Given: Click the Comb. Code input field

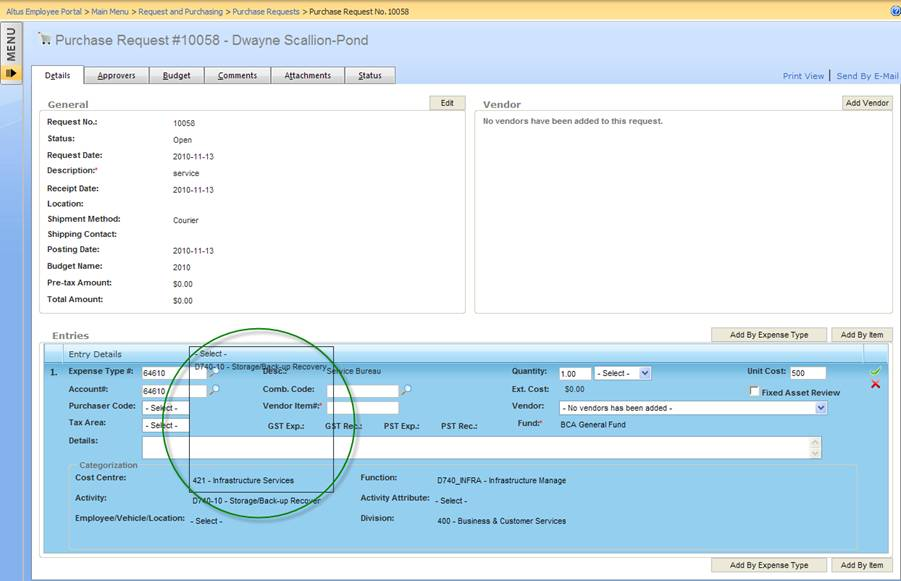Looking at the screenshot, I should [363, 391].
